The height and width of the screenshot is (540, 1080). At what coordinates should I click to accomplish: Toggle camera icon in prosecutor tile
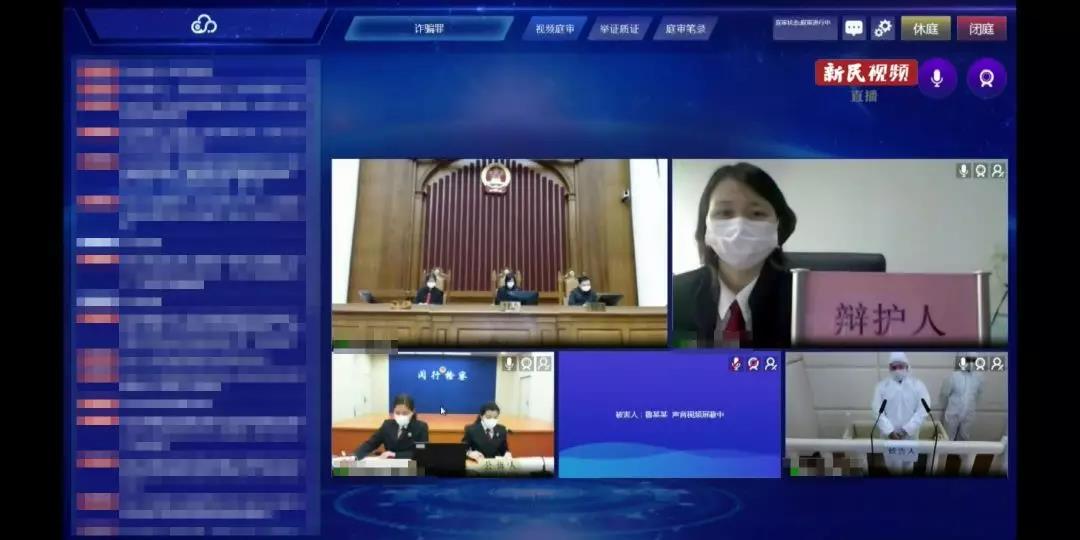pos(527,363)
